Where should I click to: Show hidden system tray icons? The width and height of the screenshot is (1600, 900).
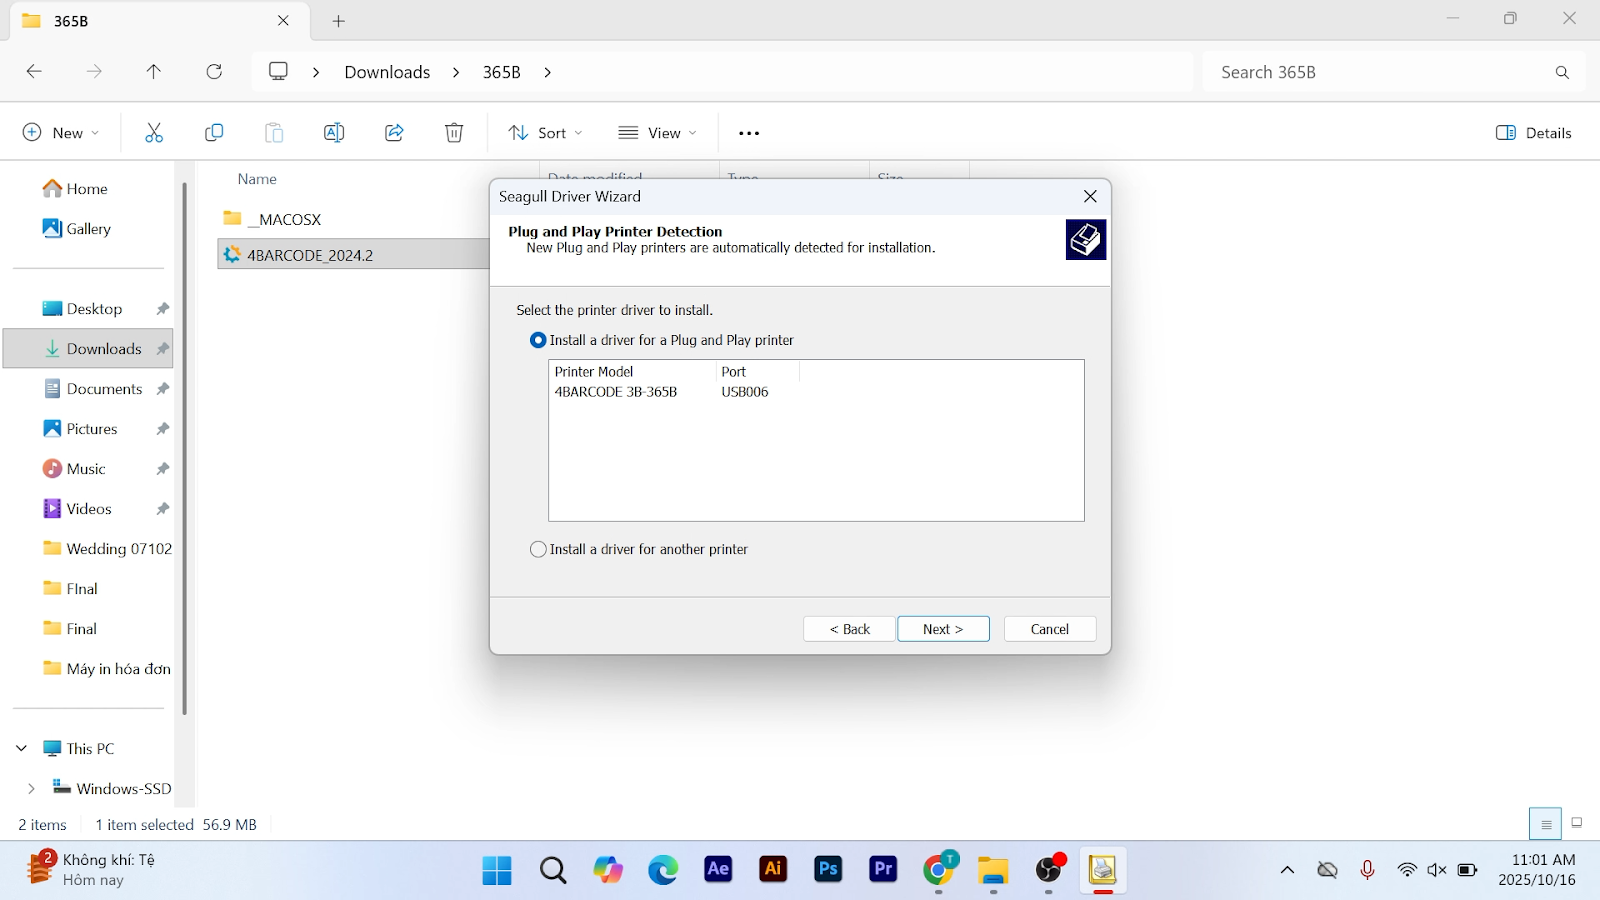pos(1287,870)
